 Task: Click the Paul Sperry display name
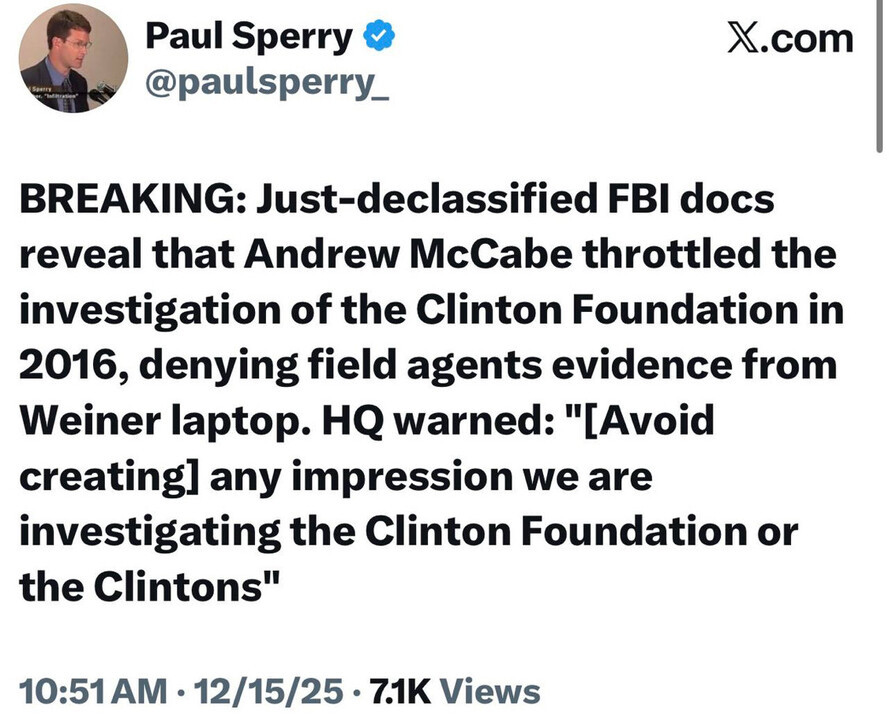tap(250, 38)
